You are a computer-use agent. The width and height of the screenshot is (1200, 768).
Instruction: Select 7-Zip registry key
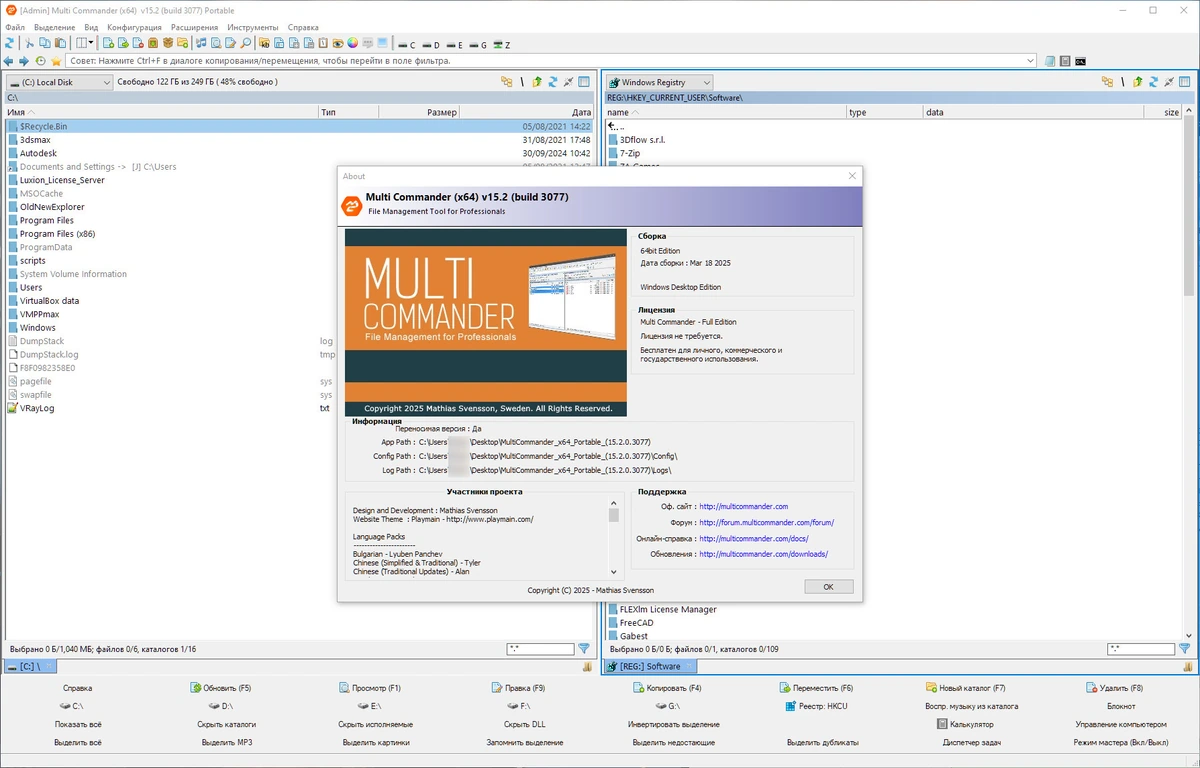(x=629, y=153)
